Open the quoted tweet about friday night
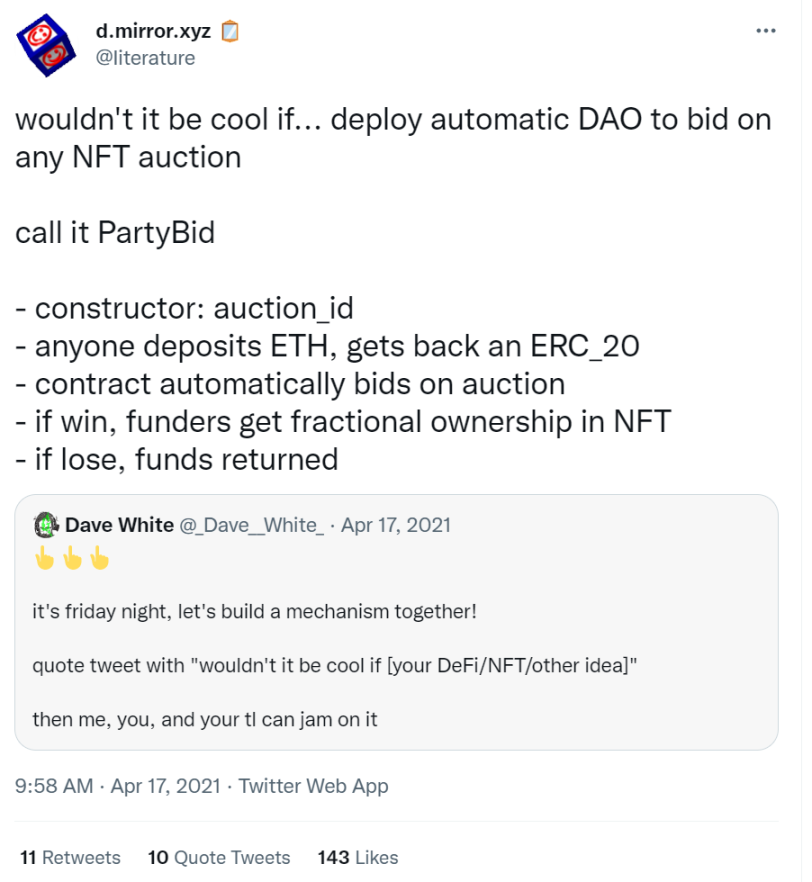 coord(396,622)
